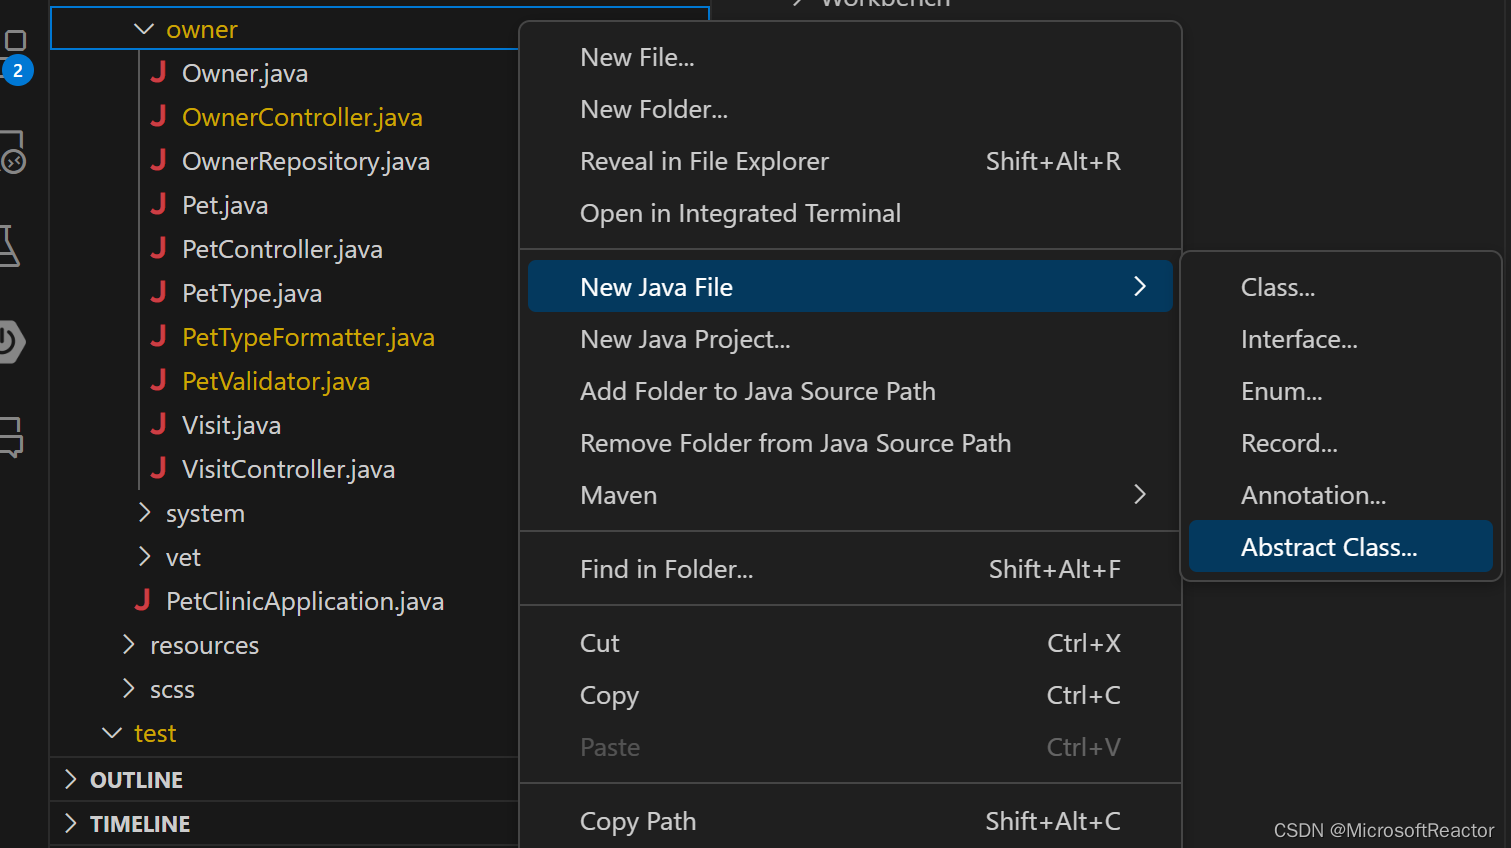
Task: Open OwnerController.java file
Action: [x=302, y=118]
